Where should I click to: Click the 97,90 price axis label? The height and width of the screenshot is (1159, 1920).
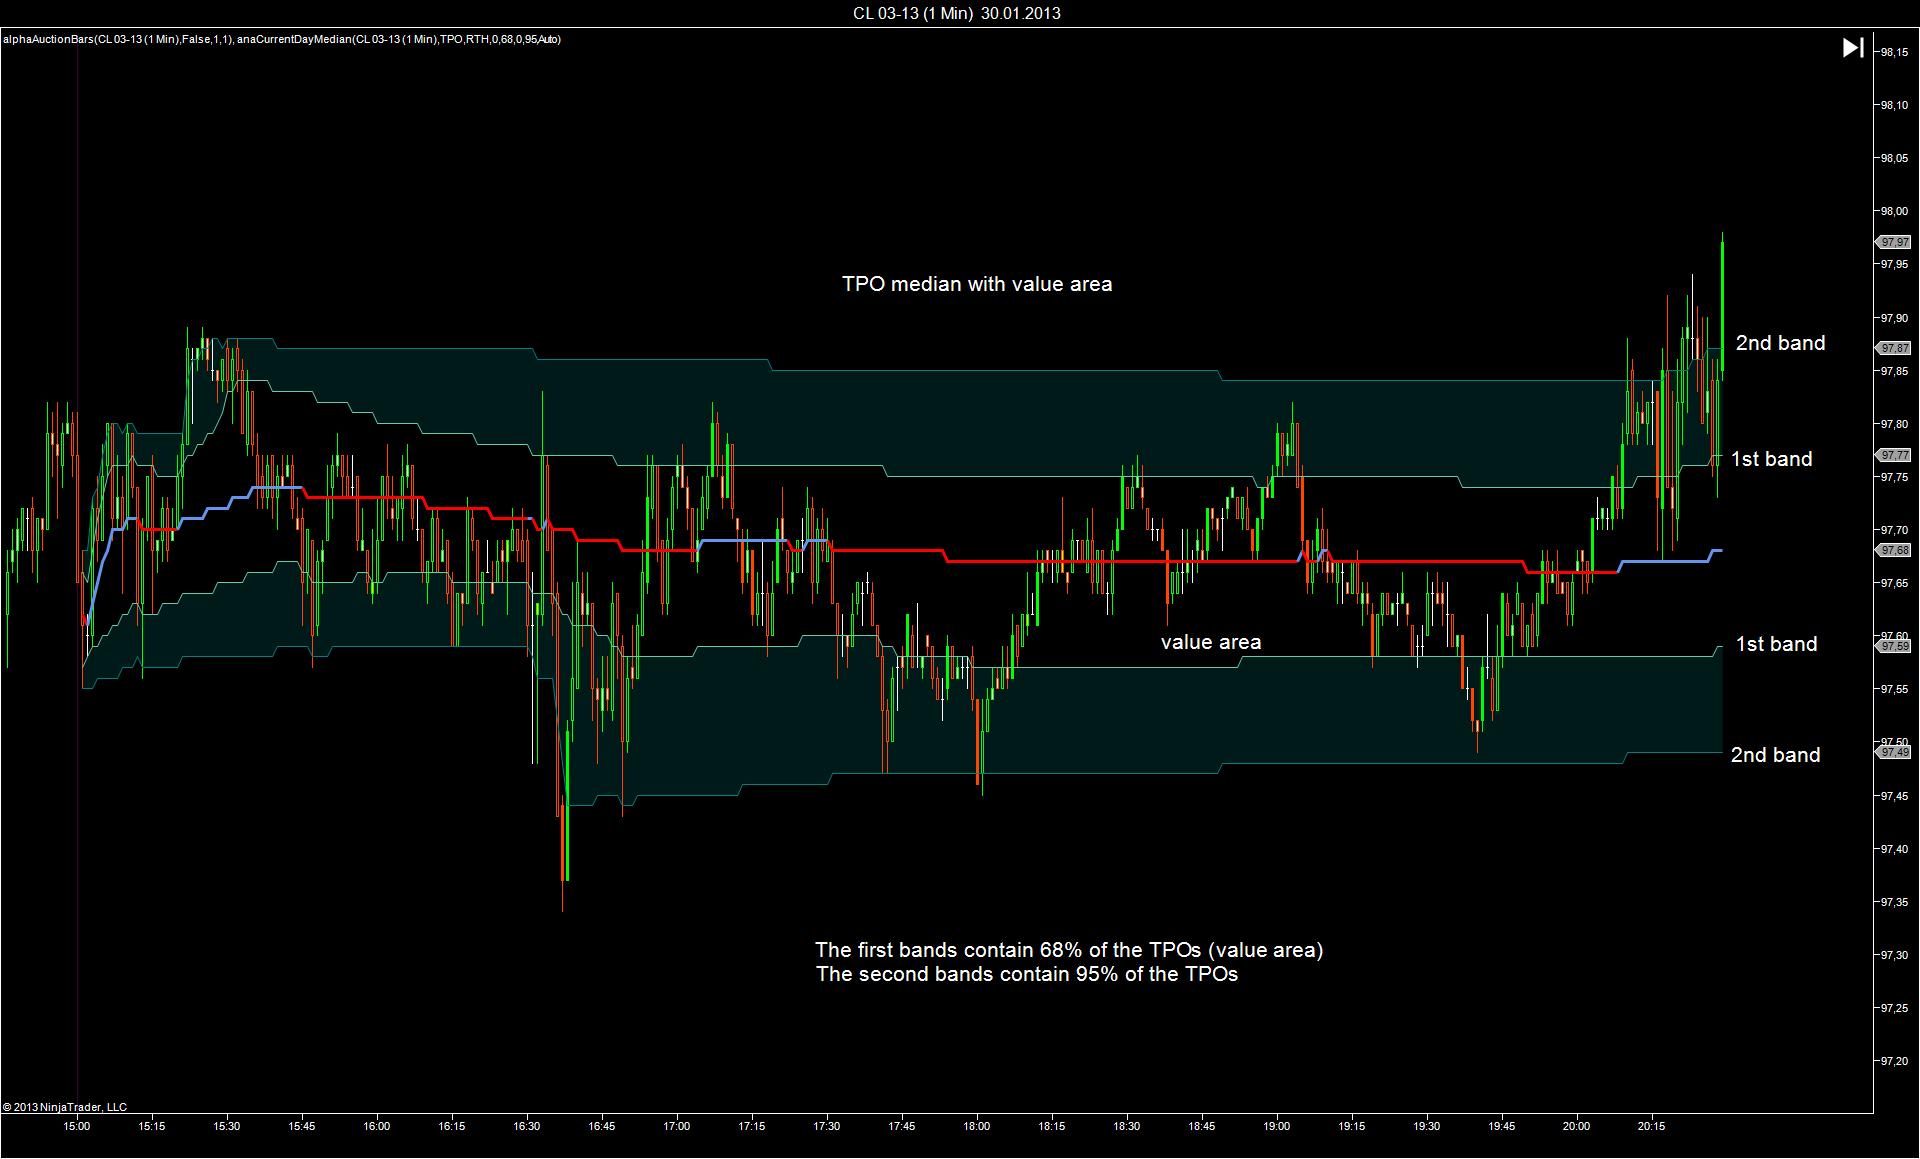point(1895,318)
